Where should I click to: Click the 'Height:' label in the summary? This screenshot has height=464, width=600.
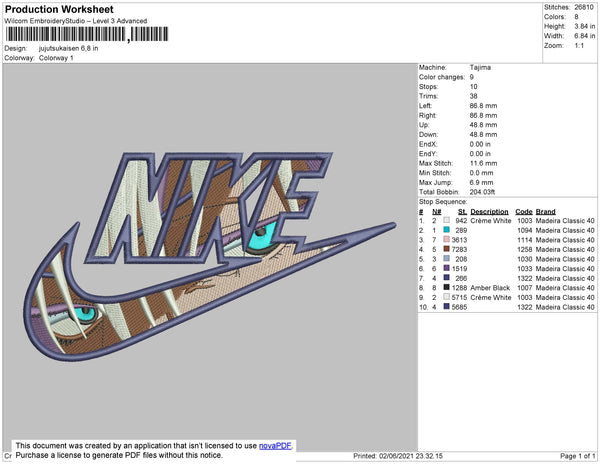[x=554, y=26]
